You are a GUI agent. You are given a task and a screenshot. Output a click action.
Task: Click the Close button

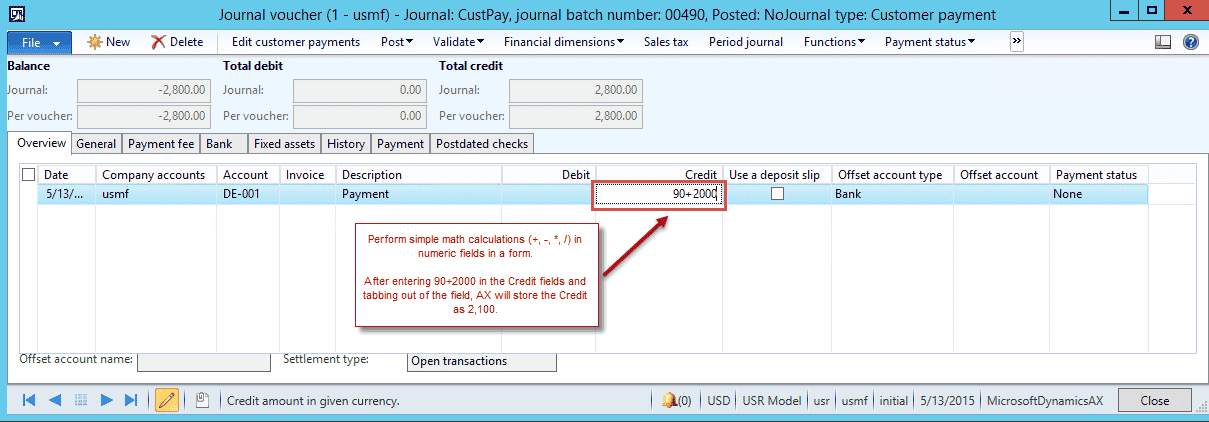pyautogui.click(x=1154, y=400)
